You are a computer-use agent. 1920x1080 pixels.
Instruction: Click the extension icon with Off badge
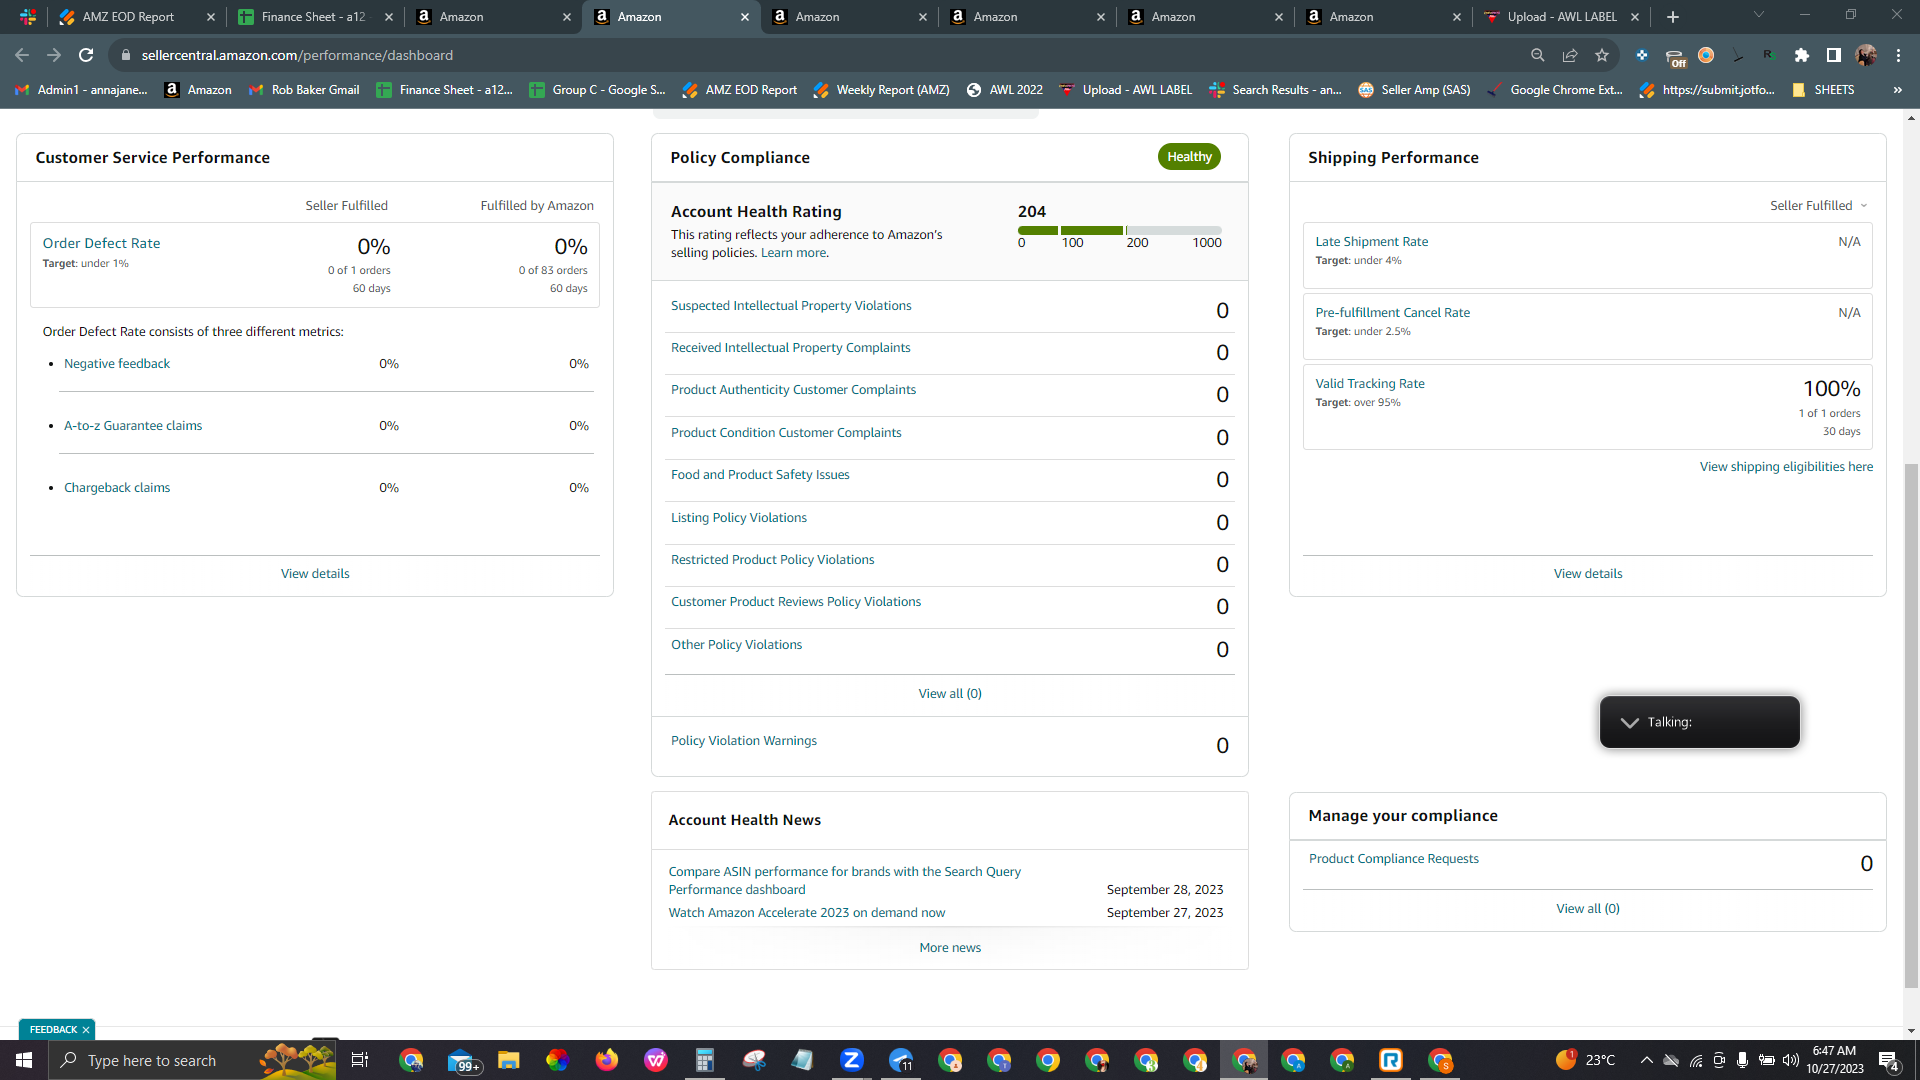click(1675, 57)
